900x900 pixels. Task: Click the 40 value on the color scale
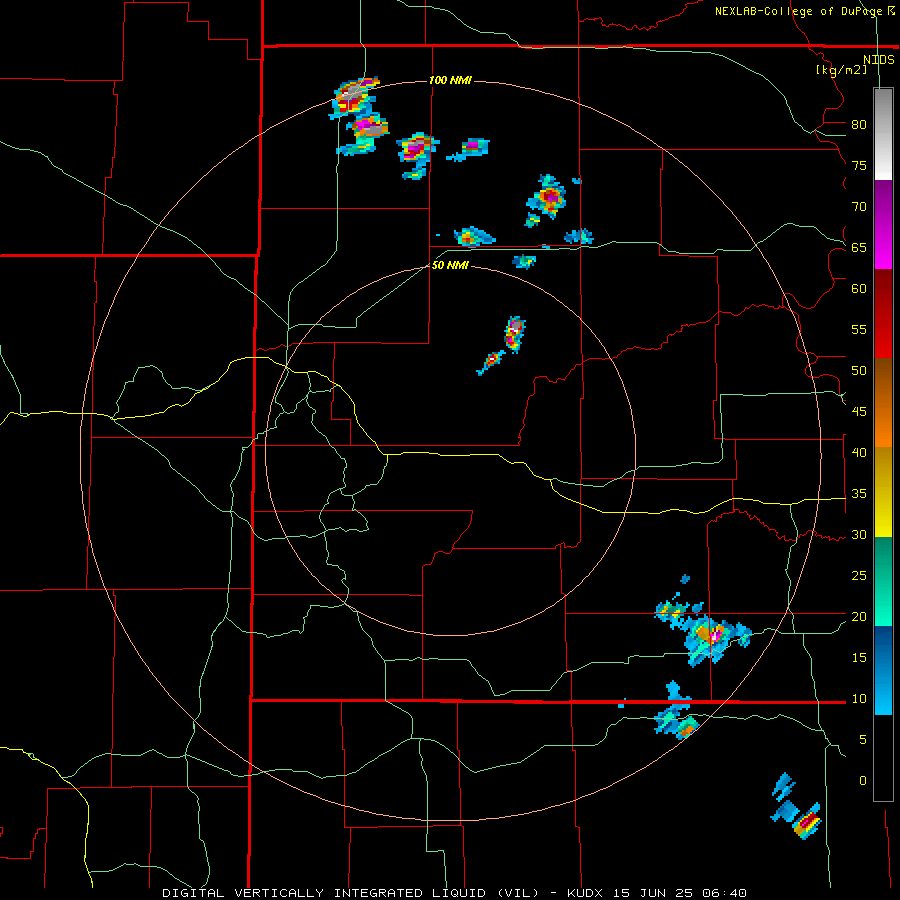click(x=859, y=452)
